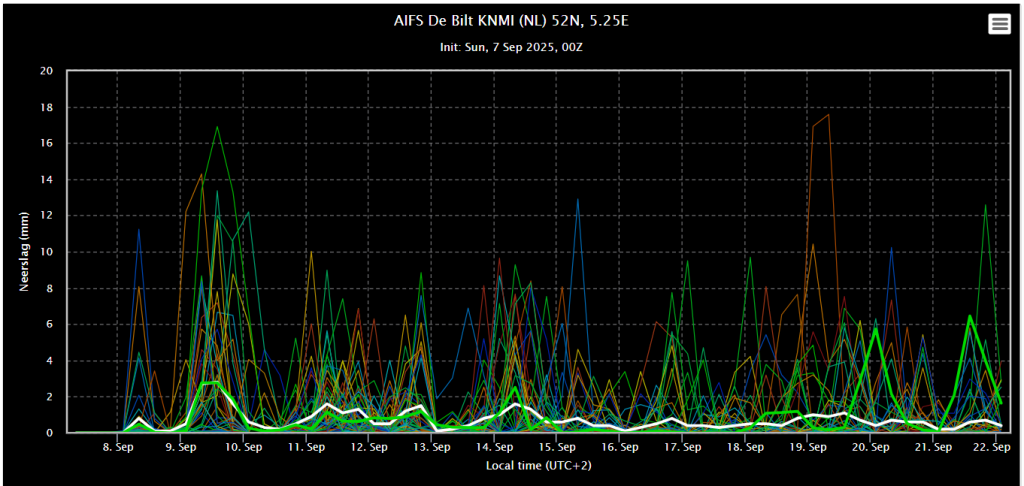Screen dimensions: 1024x486
Task: Click the '14. Sep' x-axis label
Action: pyautogui.click(x=494, y=447)
